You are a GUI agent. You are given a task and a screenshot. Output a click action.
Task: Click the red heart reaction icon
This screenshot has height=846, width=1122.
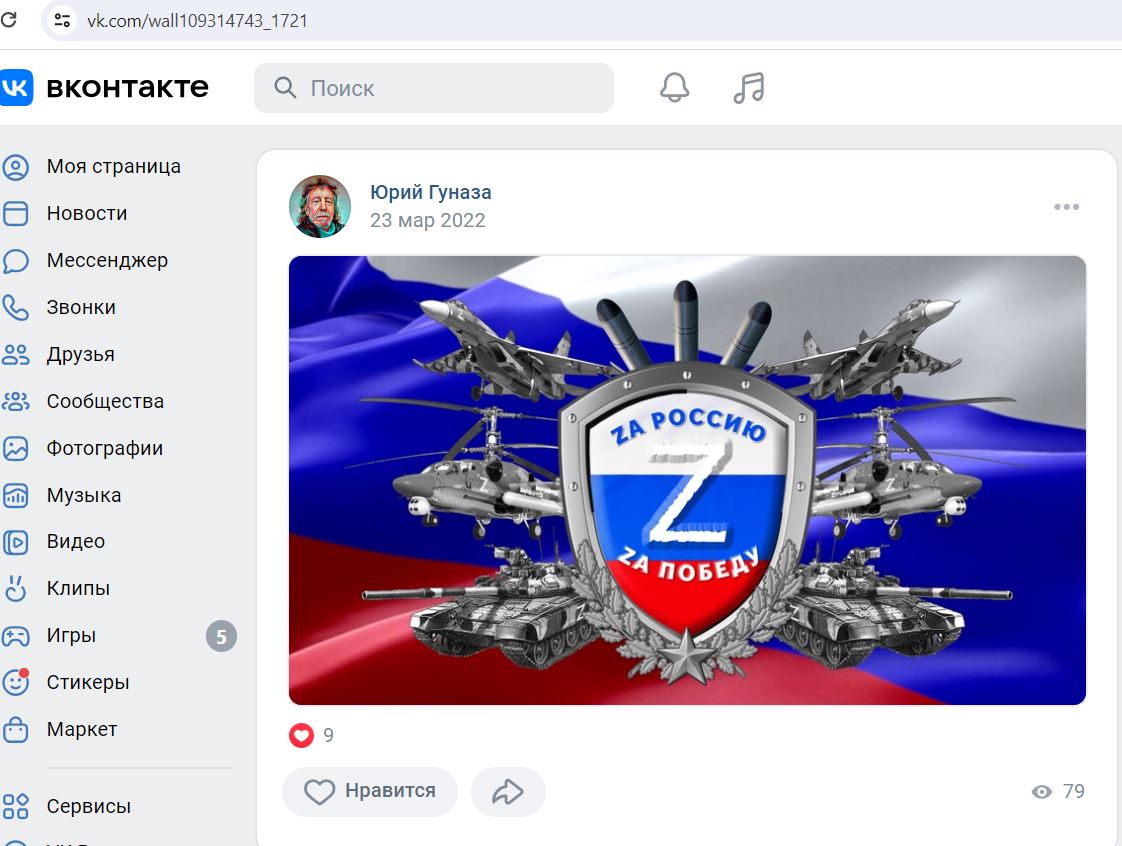(301, 735)
